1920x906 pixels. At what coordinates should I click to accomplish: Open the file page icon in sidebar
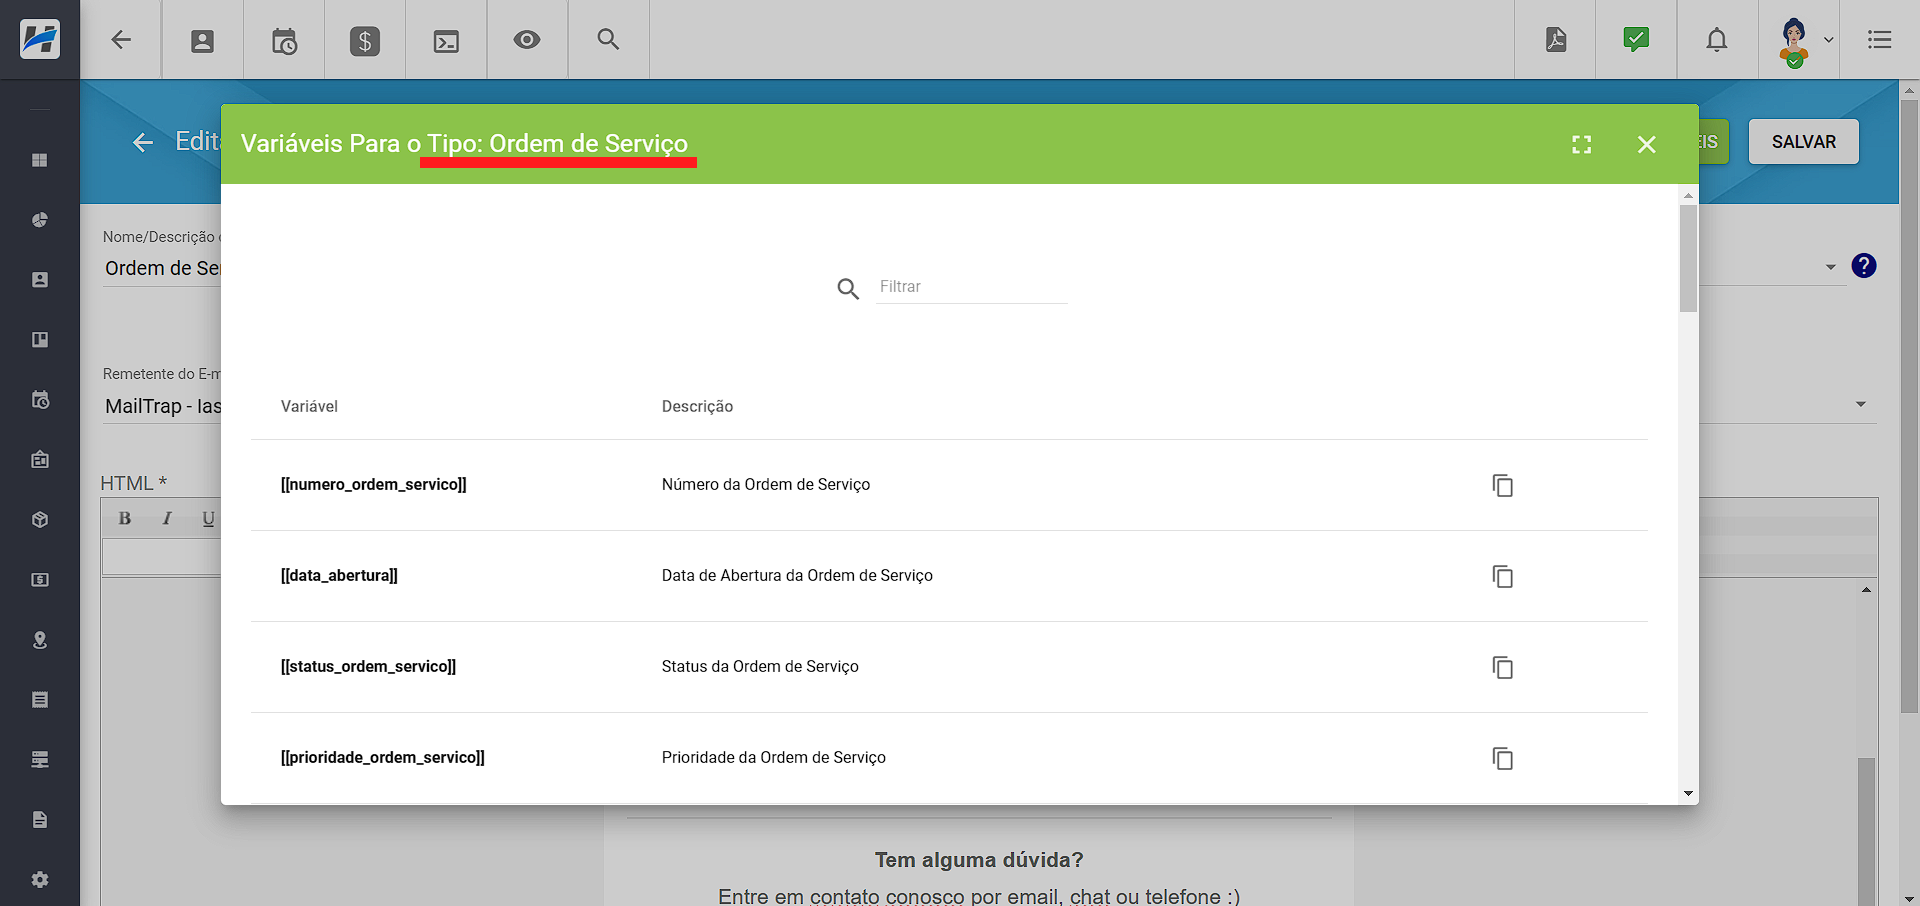coord(40,820)
